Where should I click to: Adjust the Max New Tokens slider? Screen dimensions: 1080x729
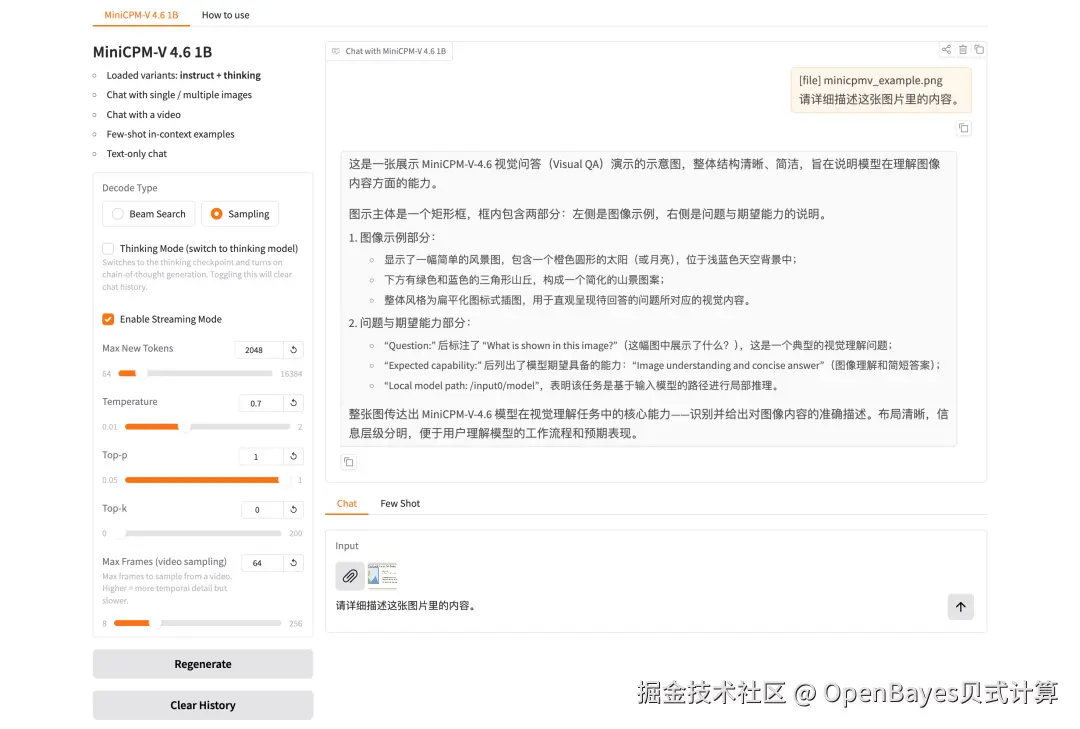click(196, 373)
